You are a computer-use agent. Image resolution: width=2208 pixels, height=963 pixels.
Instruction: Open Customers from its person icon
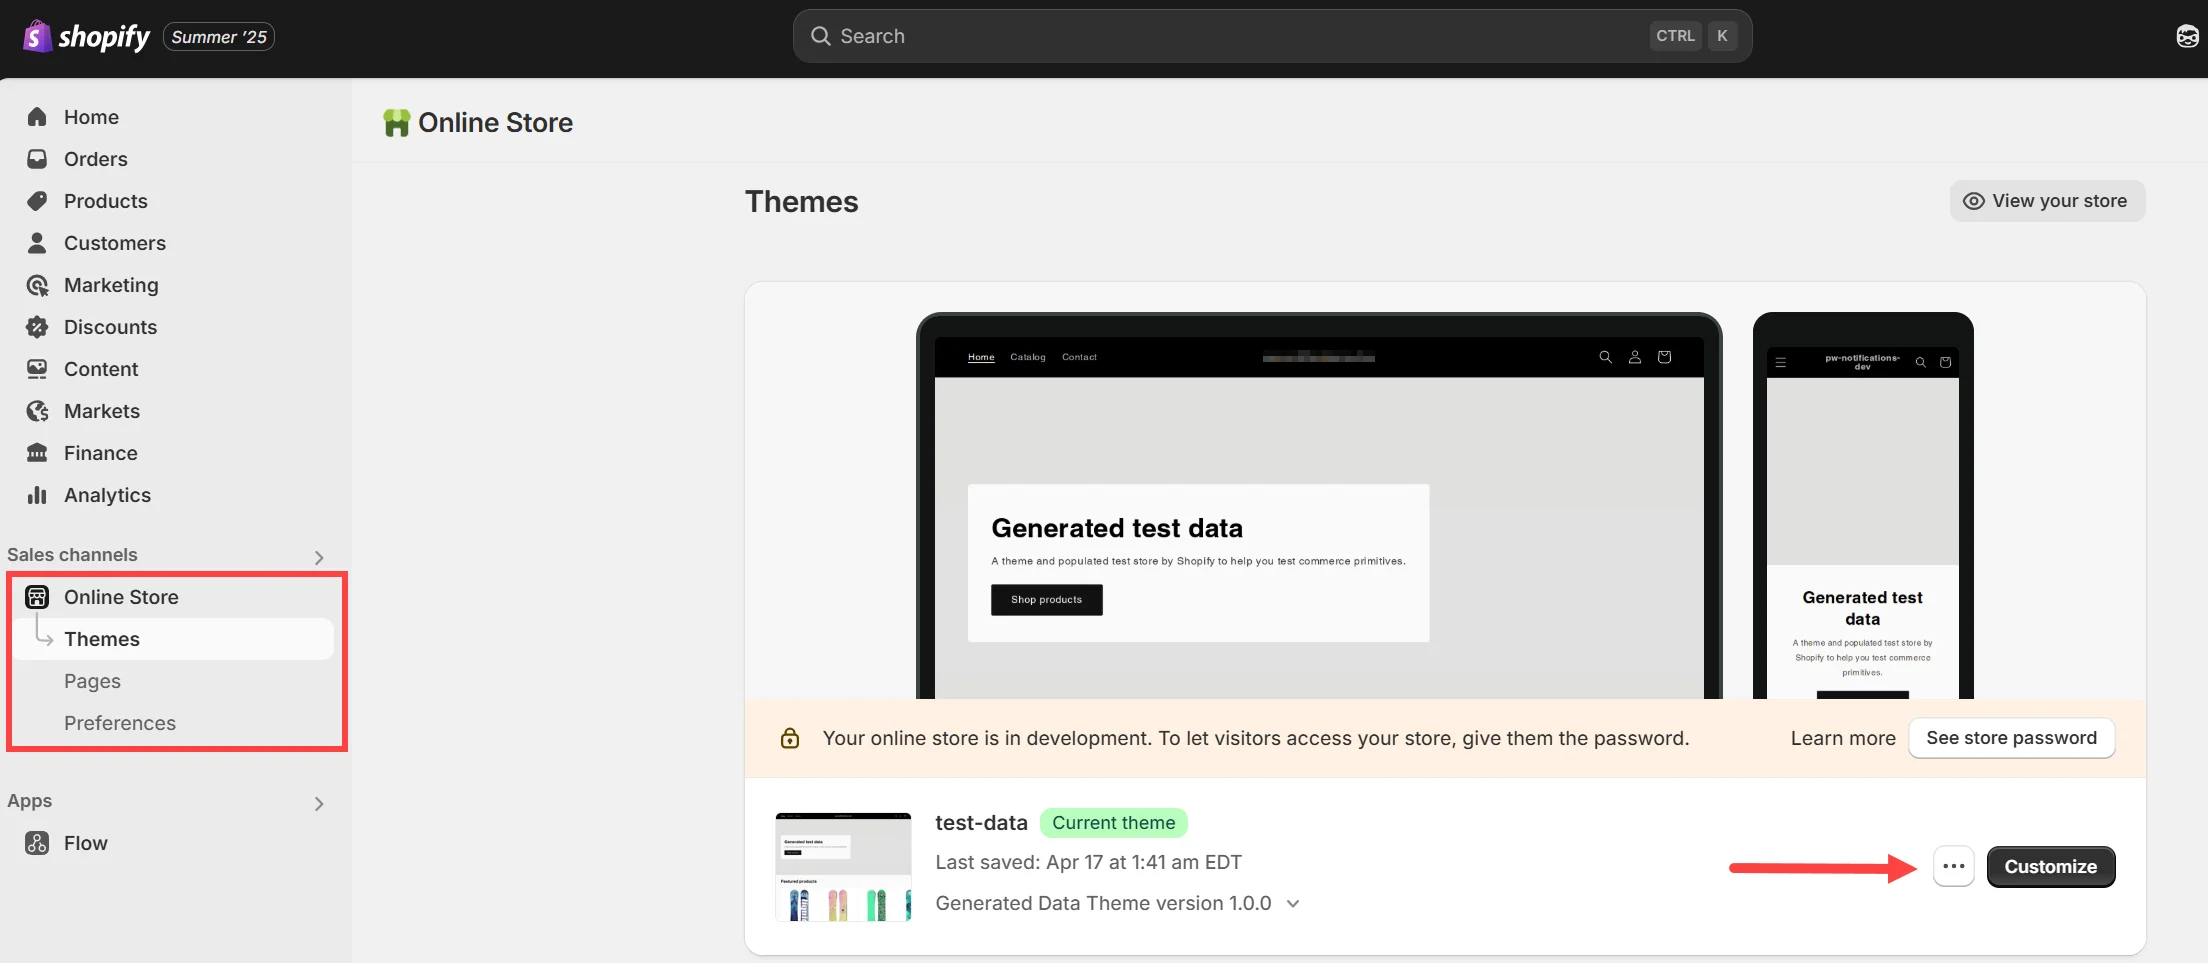pyautogui.click(x=37, y=242)
